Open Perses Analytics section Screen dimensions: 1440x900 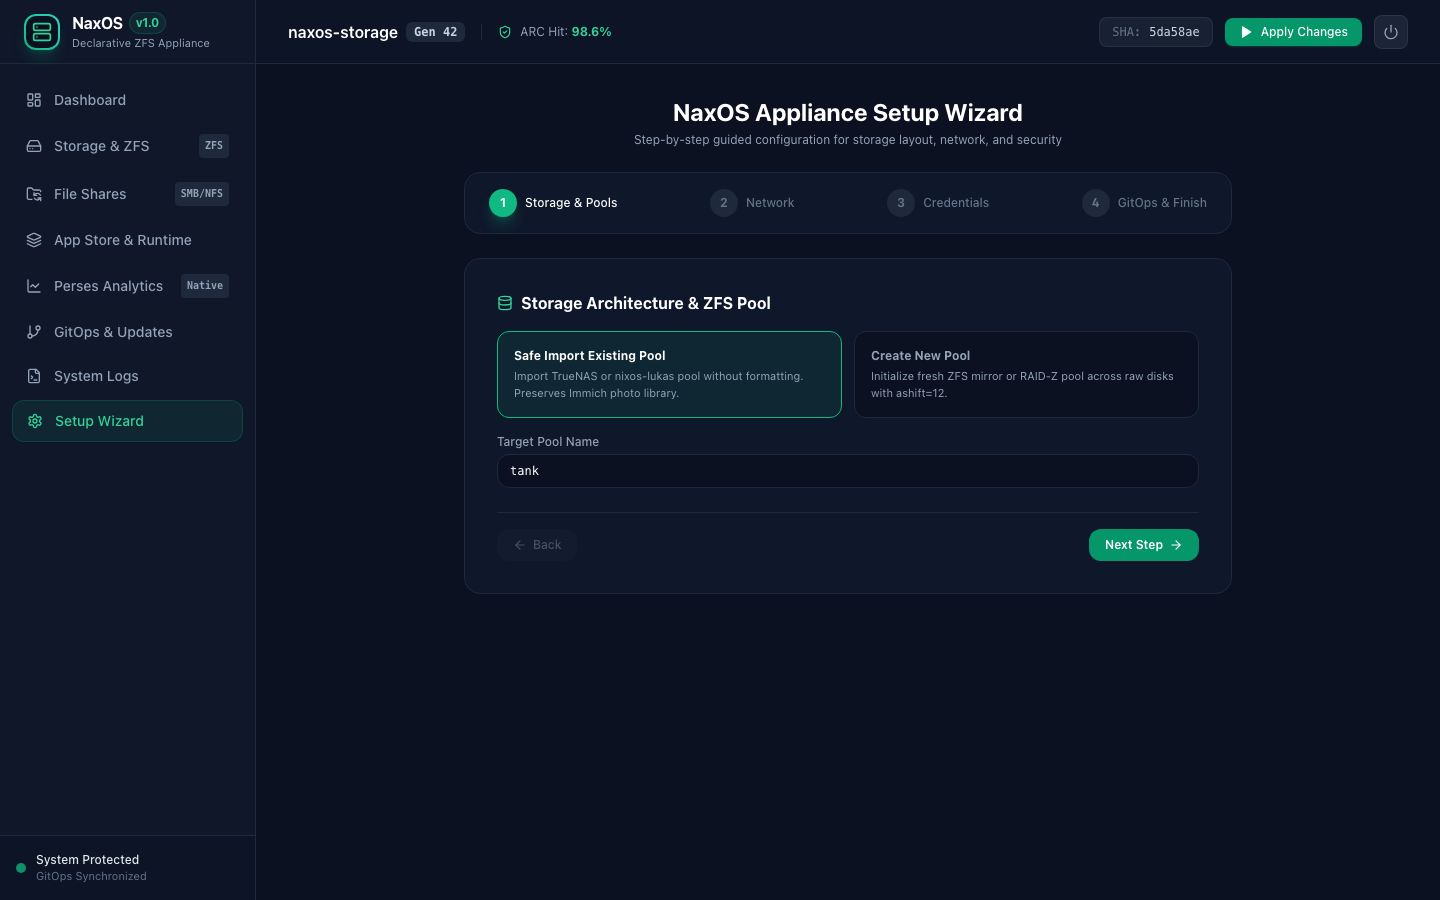pyautogui.click(x=127, y=286)
